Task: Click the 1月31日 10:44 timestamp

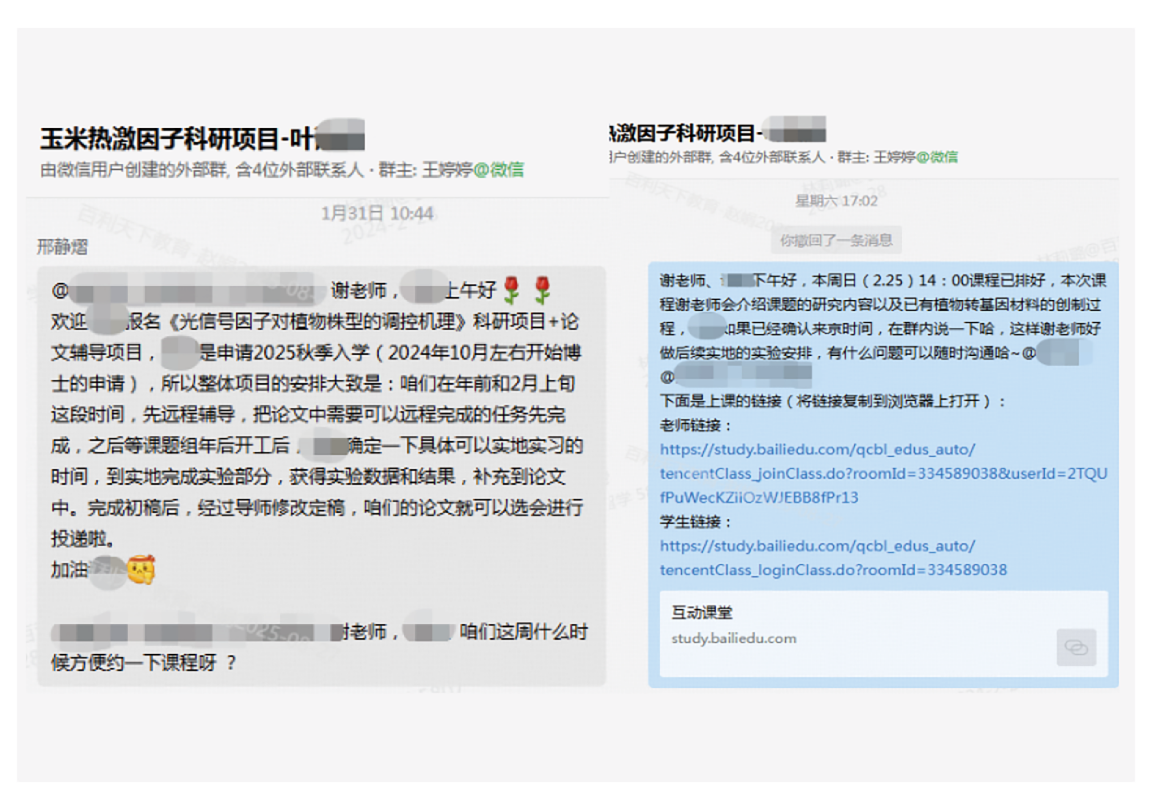Action: click(377, 213)
